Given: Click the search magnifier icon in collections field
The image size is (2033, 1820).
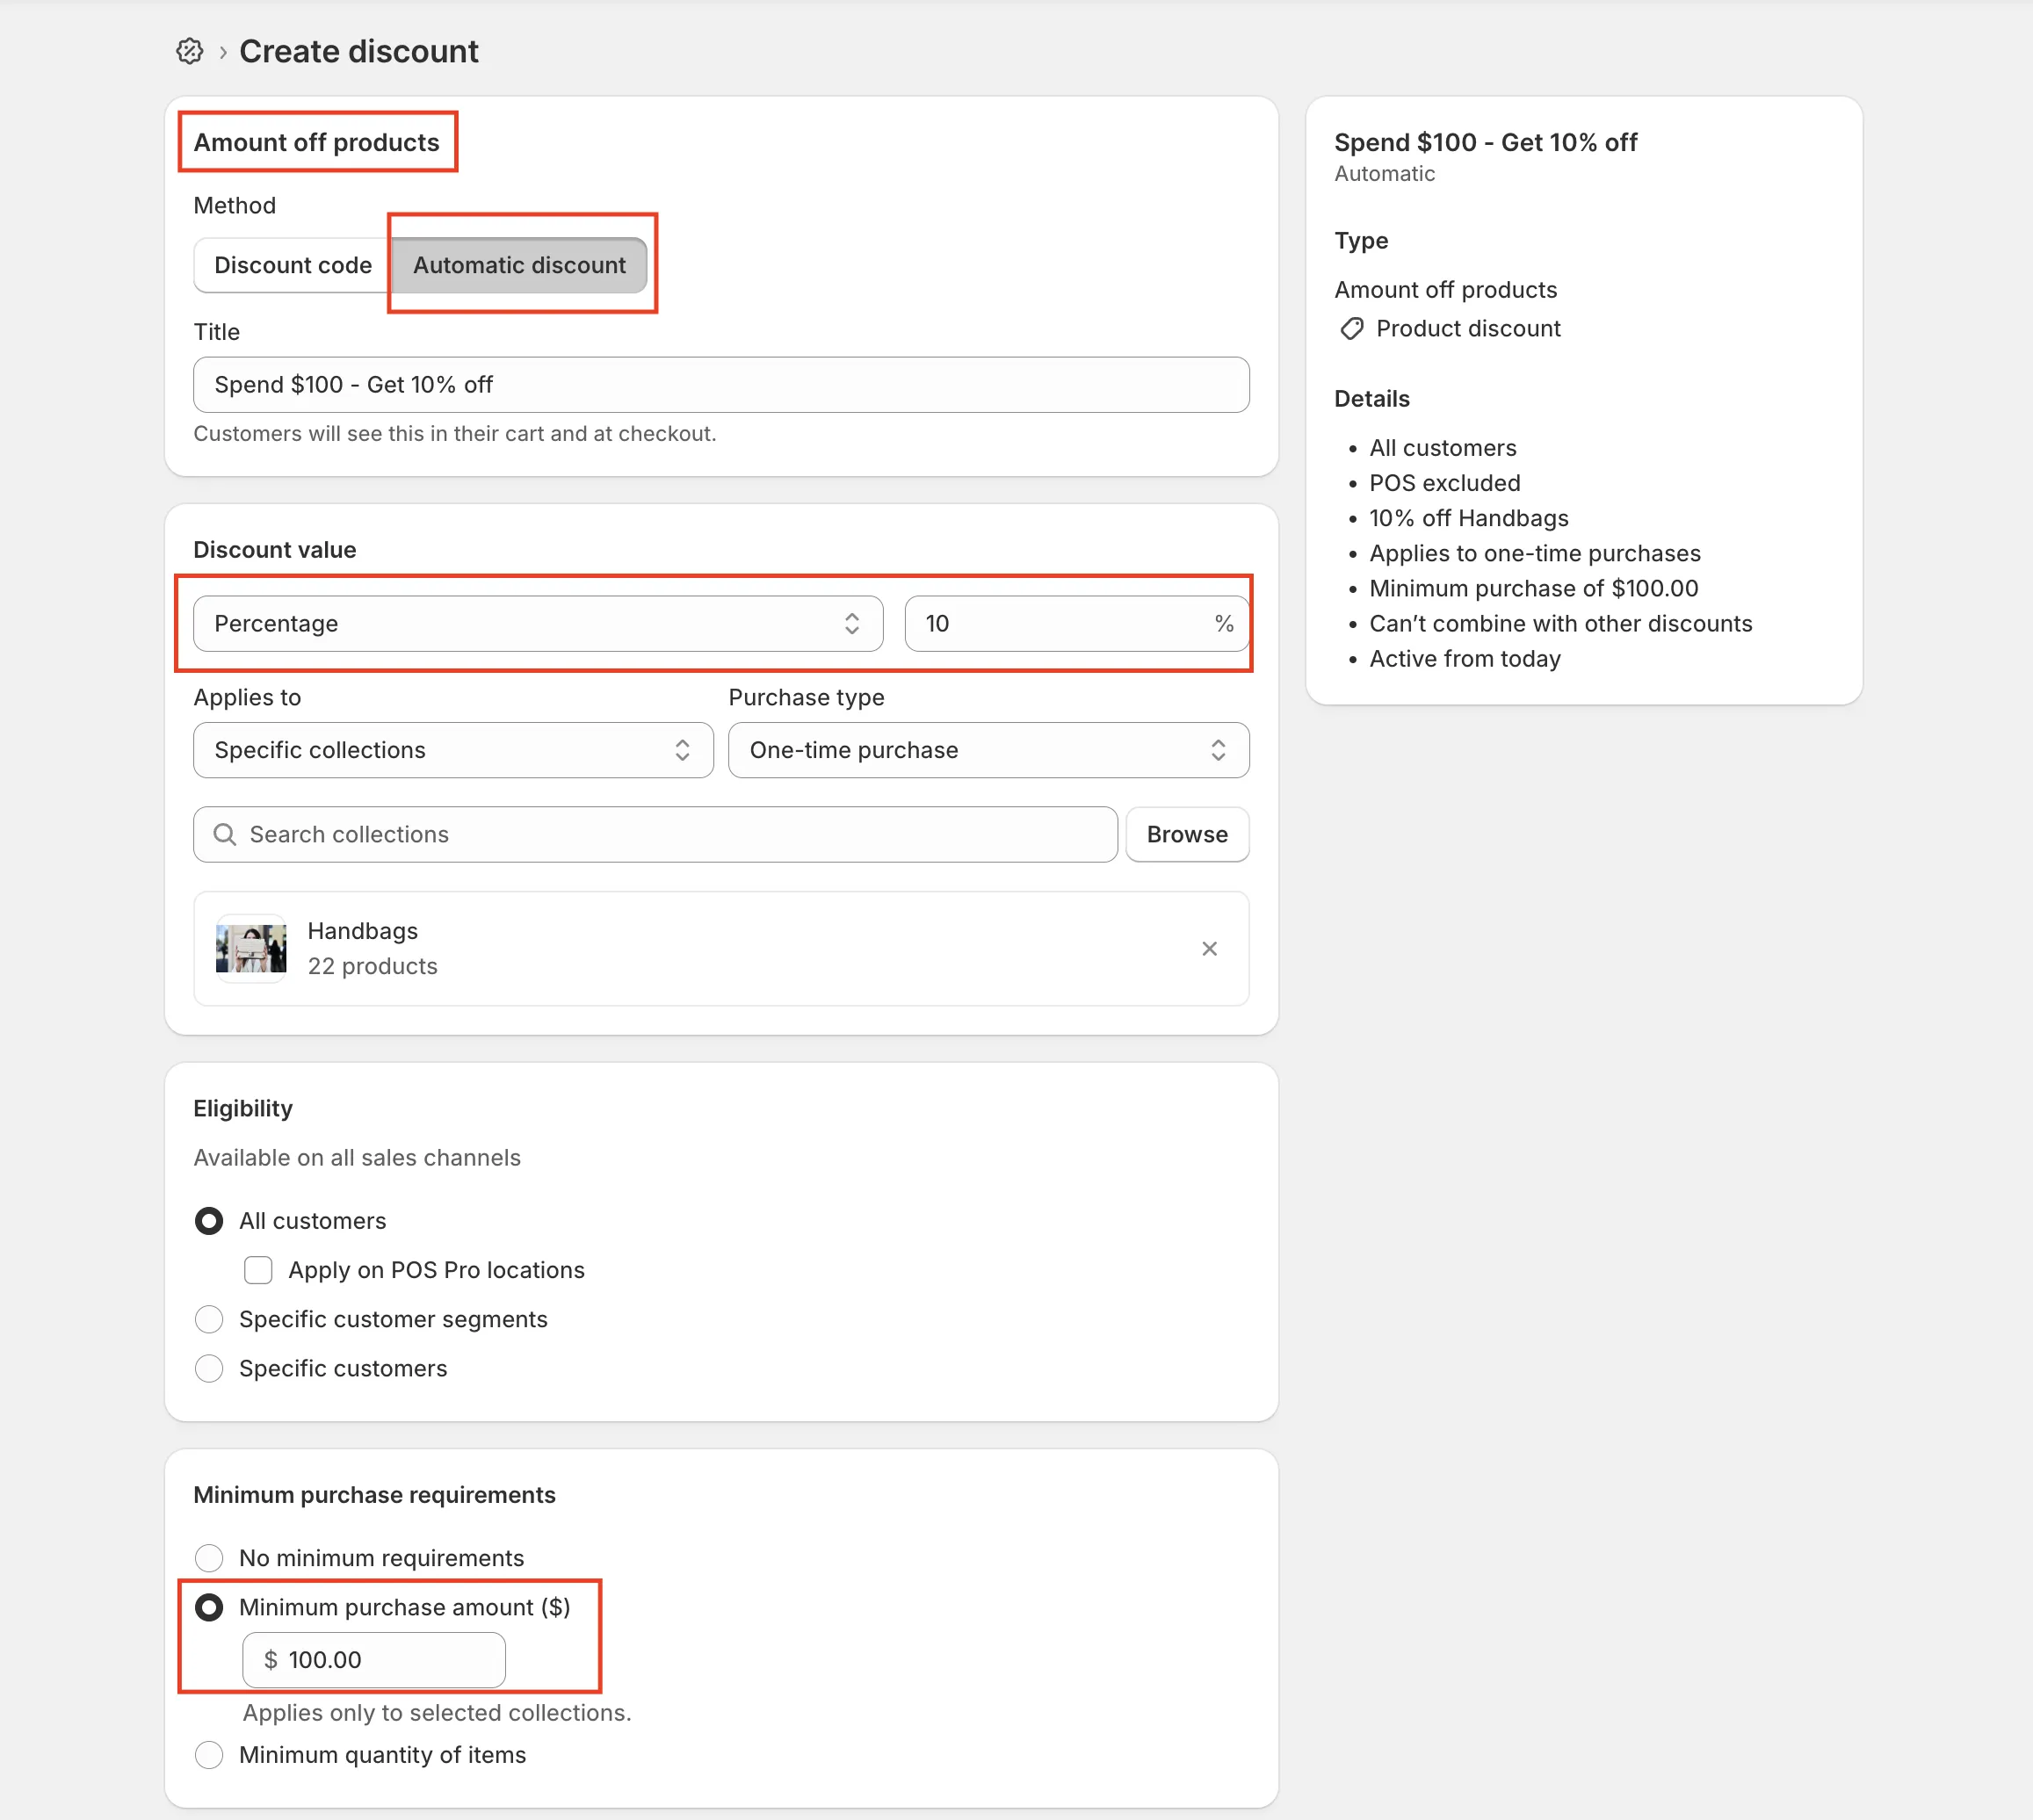Looking at the screenshot, I should 225,834.
